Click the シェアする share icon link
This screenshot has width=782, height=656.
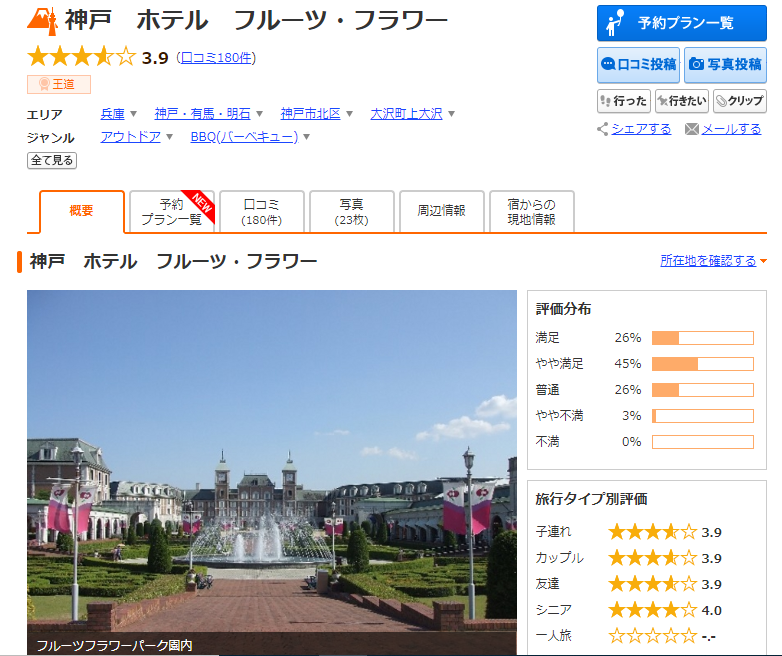pyautogui.click(x=603, y=129)
